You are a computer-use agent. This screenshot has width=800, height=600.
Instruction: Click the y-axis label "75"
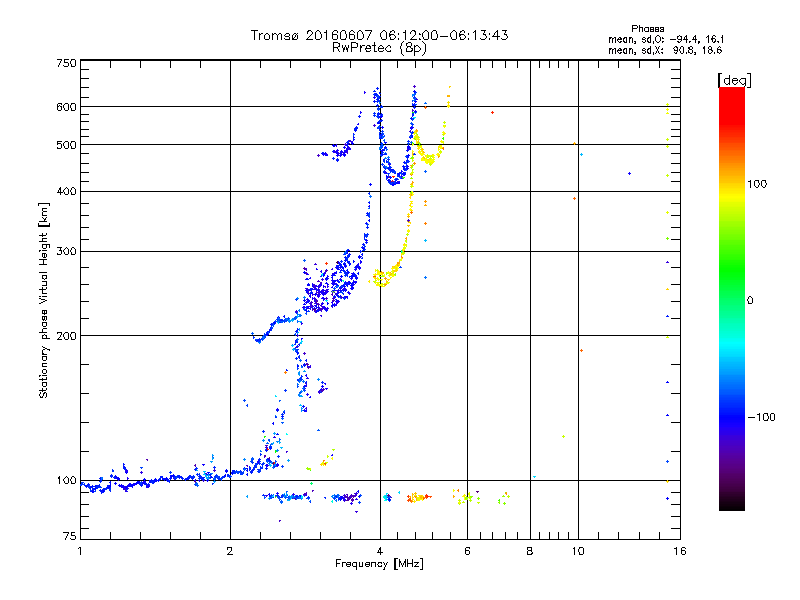[x=69, y=536]
